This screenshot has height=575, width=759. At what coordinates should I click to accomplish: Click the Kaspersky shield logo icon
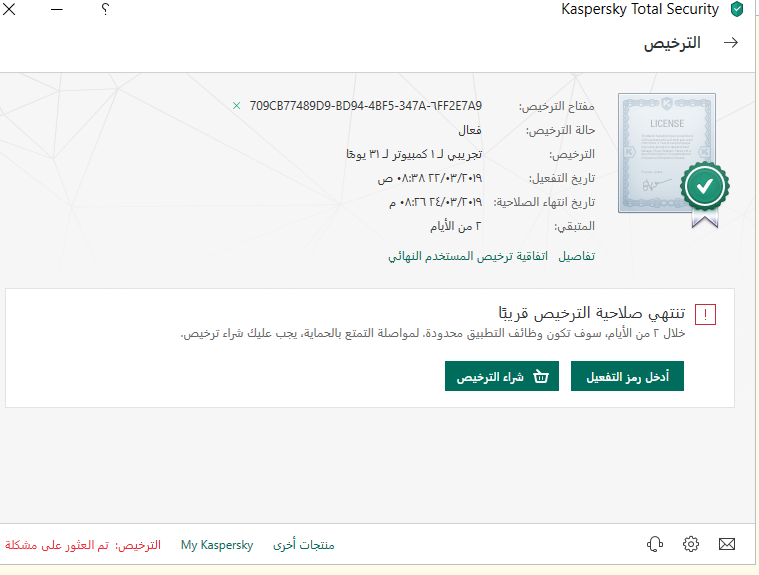737,9
